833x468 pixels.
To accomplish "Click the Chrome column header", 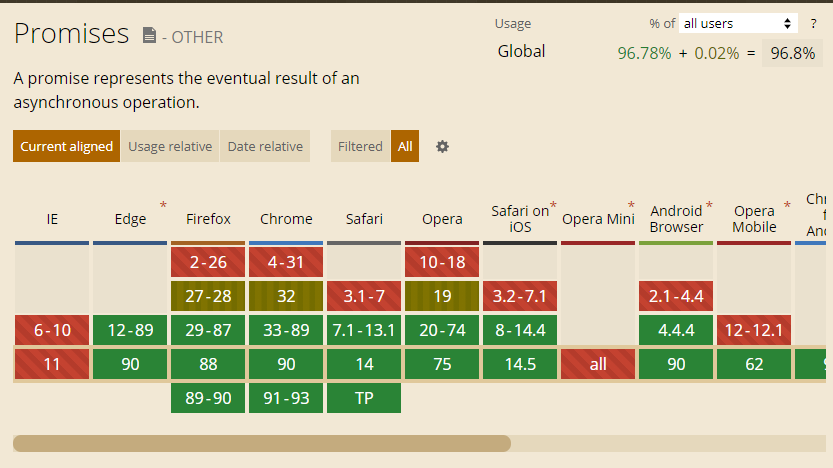I will (x=286, y=219).
